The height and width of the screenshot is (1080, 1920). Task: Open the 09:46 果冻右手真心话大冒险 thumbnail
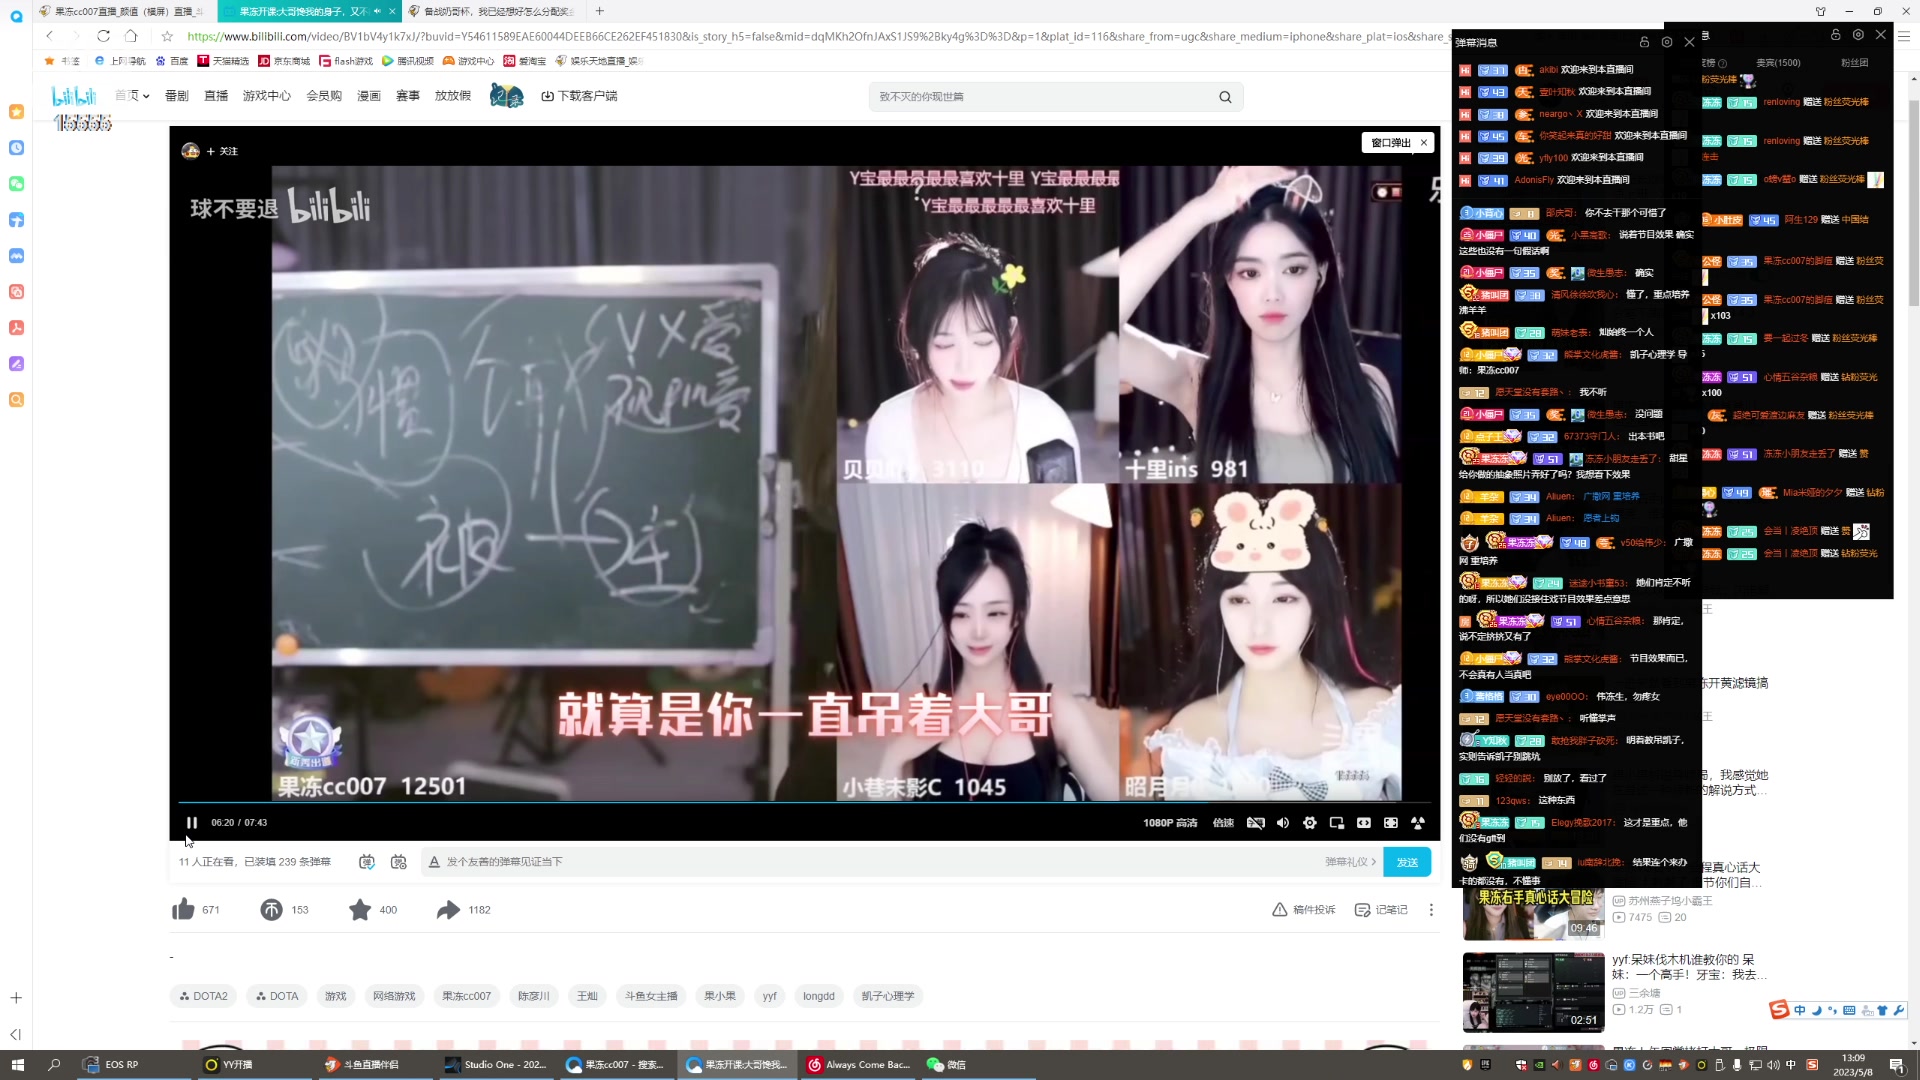1533,912
